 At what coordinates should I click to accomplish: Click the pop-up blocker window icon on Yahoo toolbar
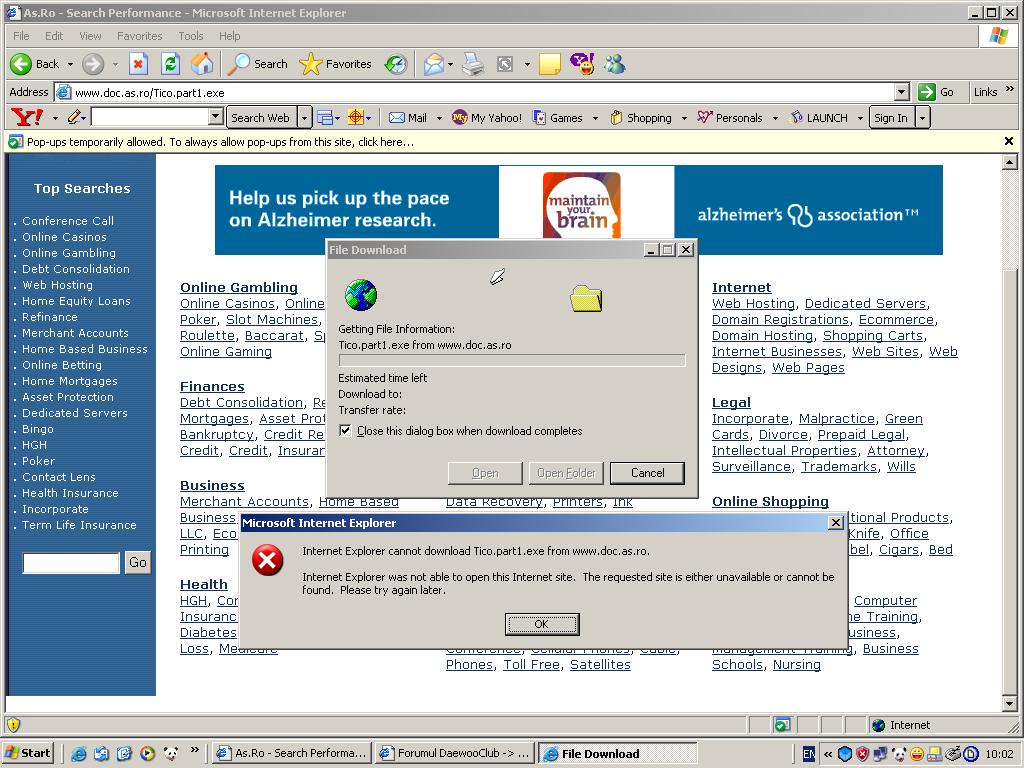pyautogui.click(x=325, y=118)
